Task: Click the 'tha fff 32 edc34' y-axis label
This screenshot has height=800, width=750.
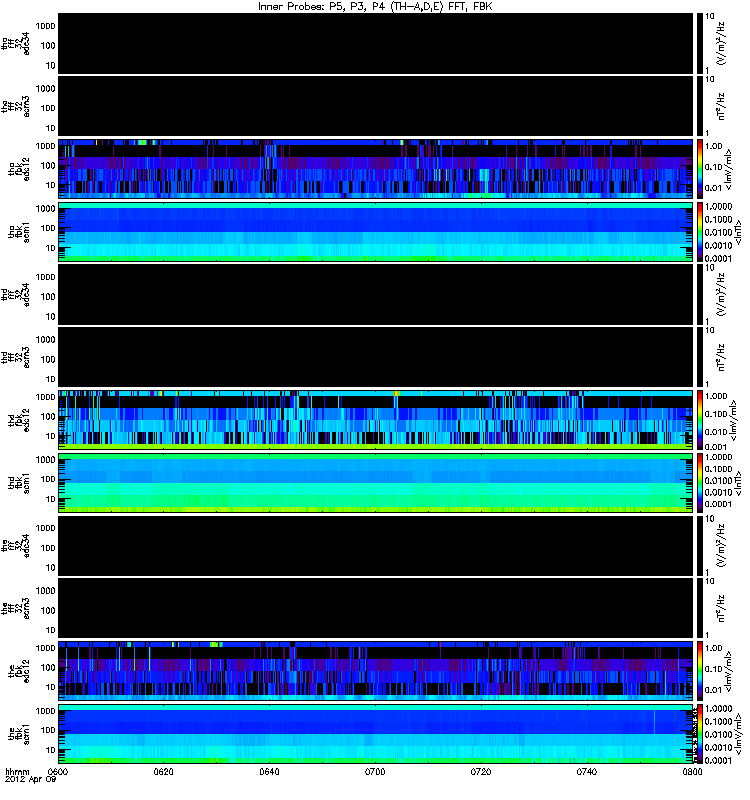Action: click(16, 44)
